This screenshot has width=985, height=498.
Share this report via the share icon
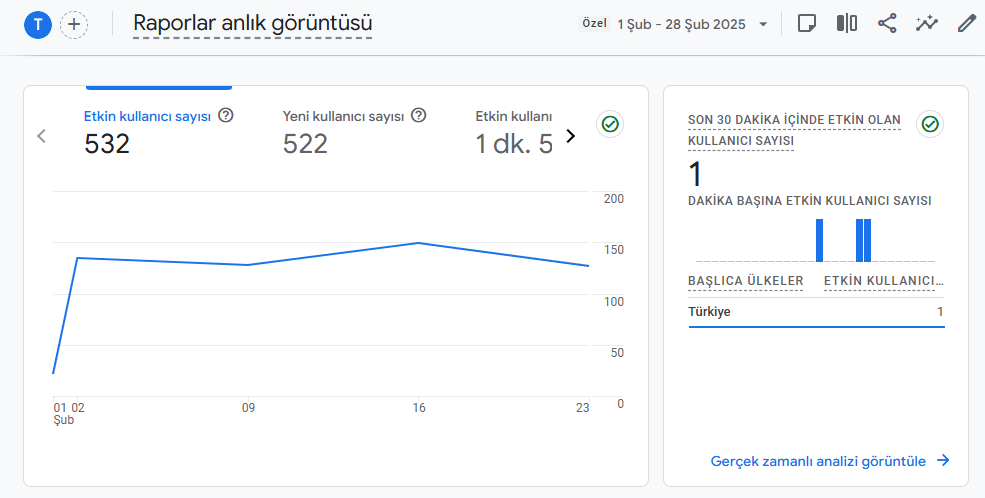(887, 24)
